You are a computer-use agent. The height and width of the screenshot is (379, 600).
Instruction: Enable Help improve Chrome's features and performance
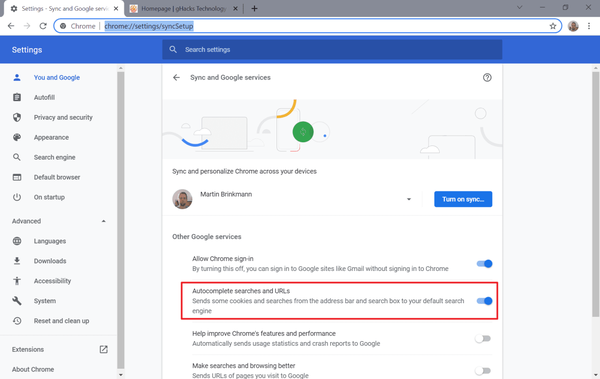click(x=483, y=338)
